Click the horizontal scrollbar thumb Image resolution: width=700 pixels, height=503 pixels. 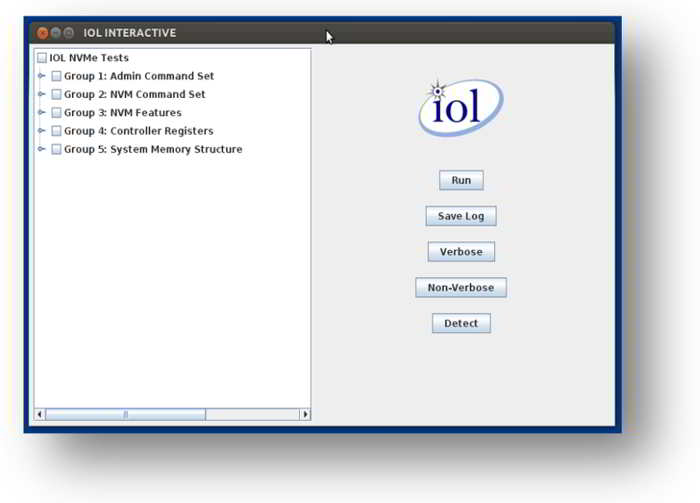[125, 414]
